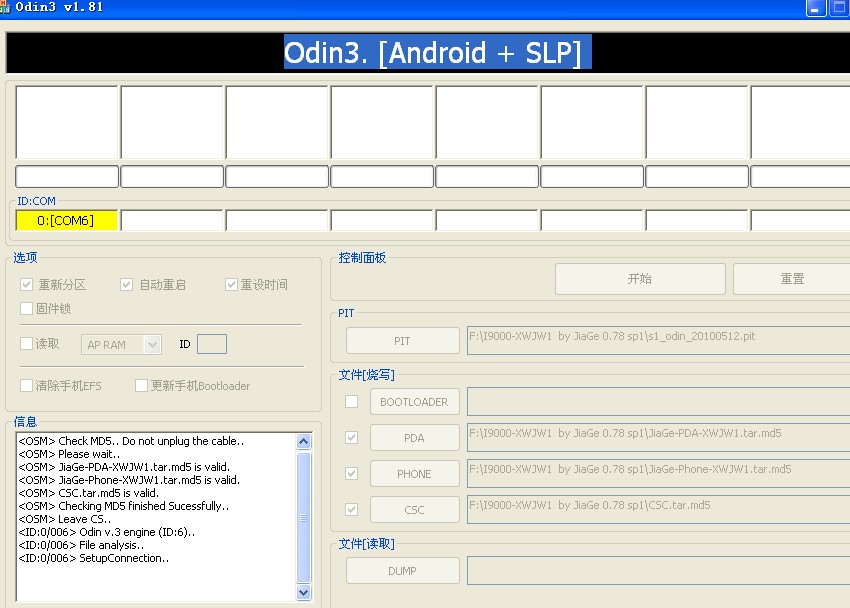Click the PIT file path field
This screenshot has height=608, width=850.
pos(658,340)
